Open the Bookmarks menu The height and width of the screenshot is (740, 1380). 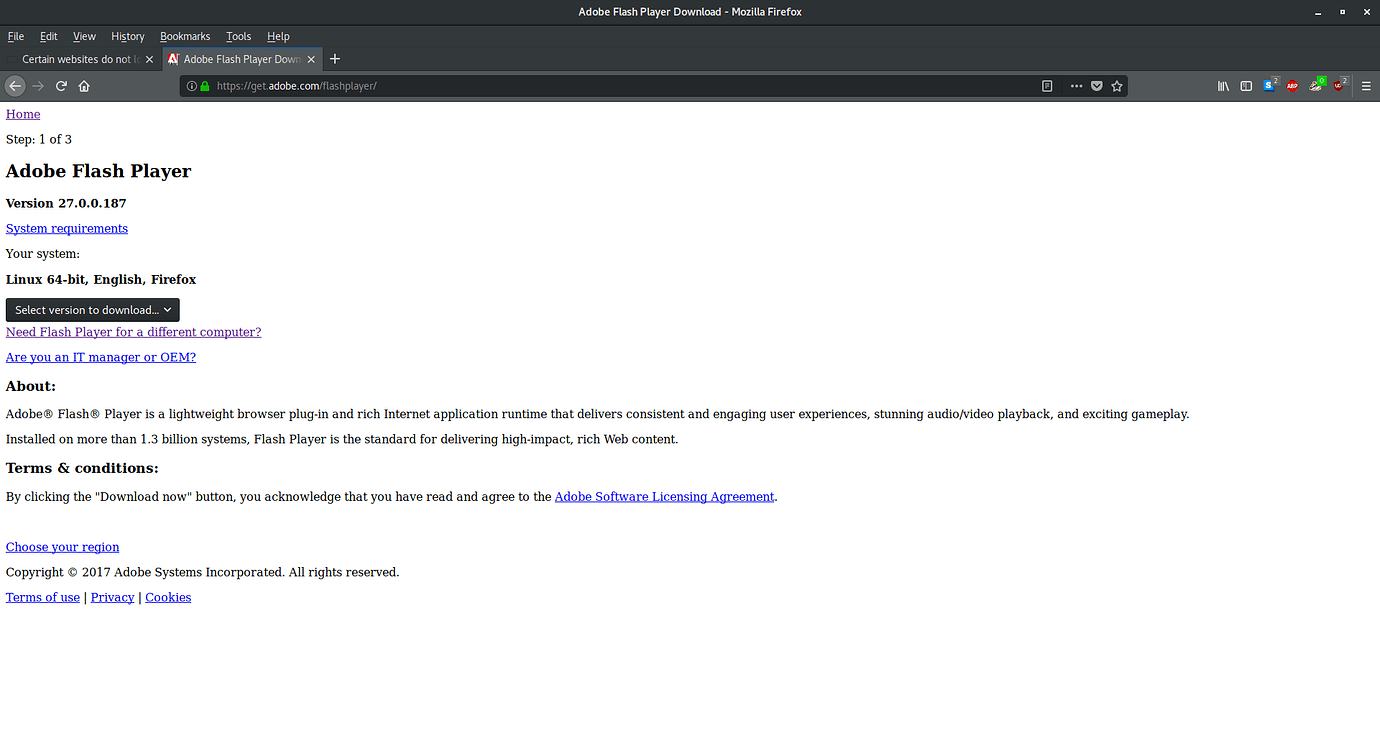point(185,36)
